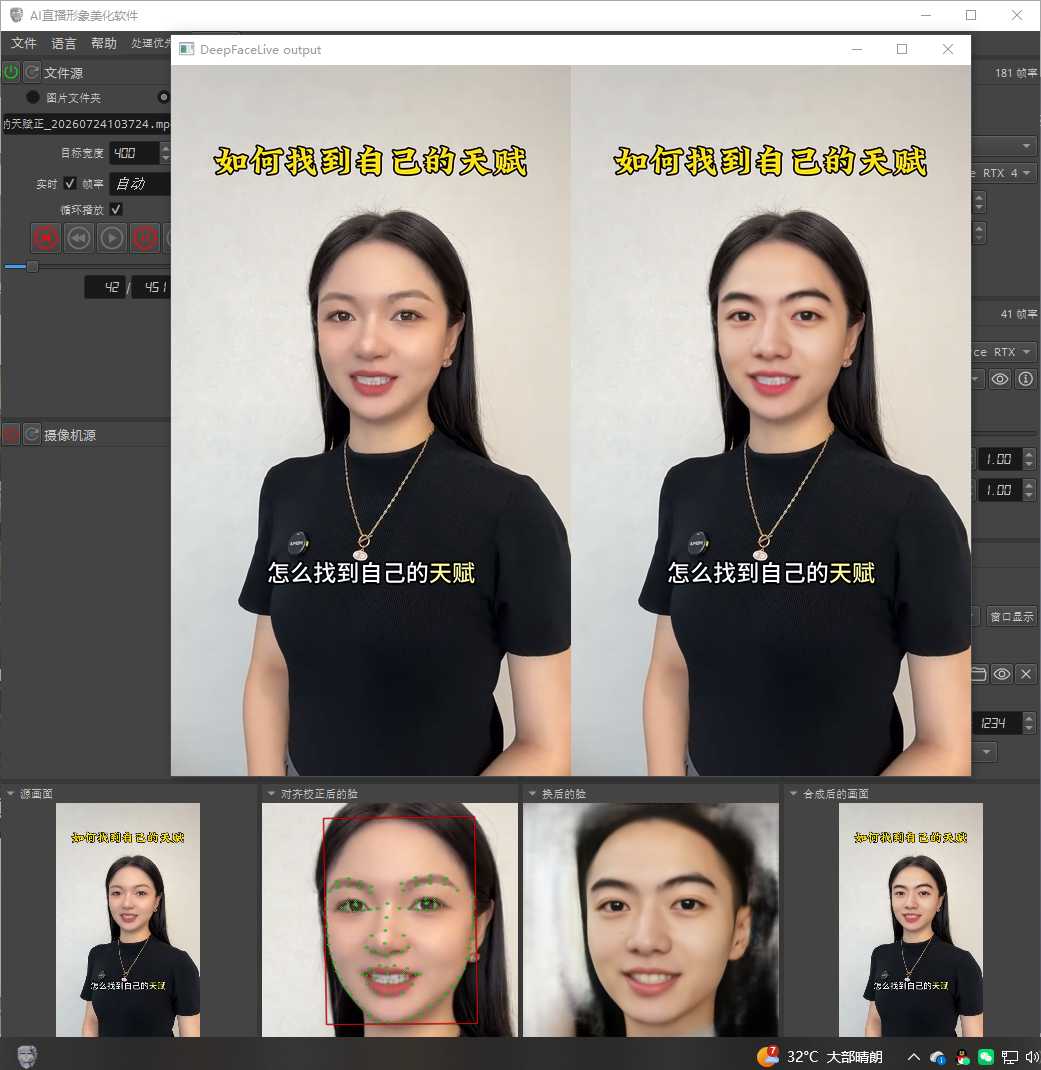This screenshot has width=1041, height=1070.
Task: Click the red stop playback button
Action: point(46,238)
